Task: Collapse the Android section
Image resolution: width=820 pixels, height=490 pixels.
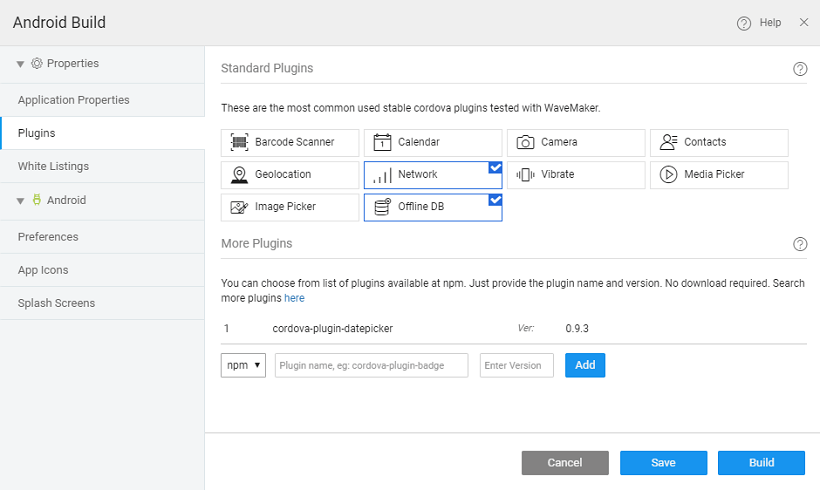Action: (20, 201)
